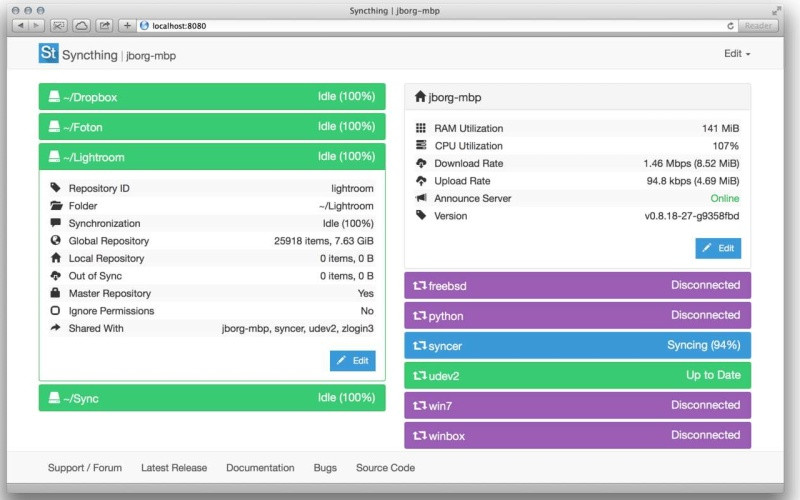Click the browser share button
The height and width of the screenshot is (500, 800).
click(x=105, y=26)
